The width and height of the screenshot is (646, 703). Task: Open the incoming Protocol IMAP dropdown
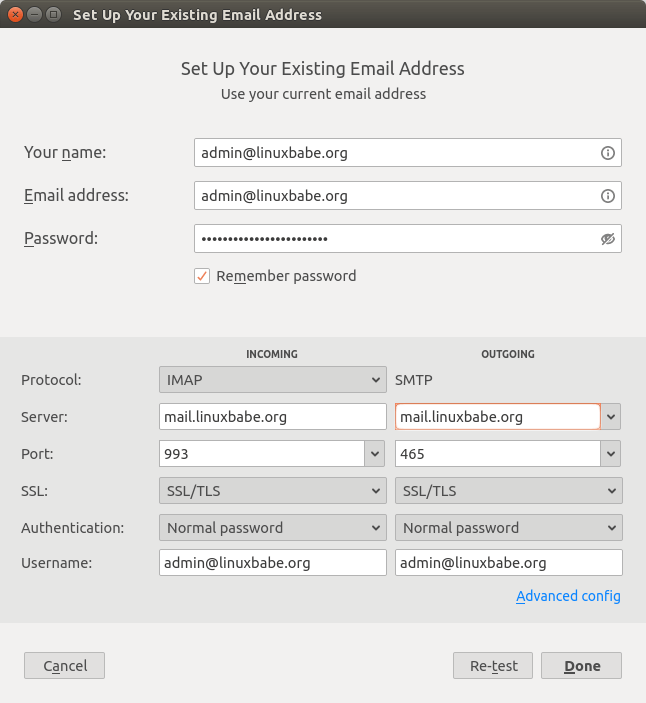click(x=272, y=380)
